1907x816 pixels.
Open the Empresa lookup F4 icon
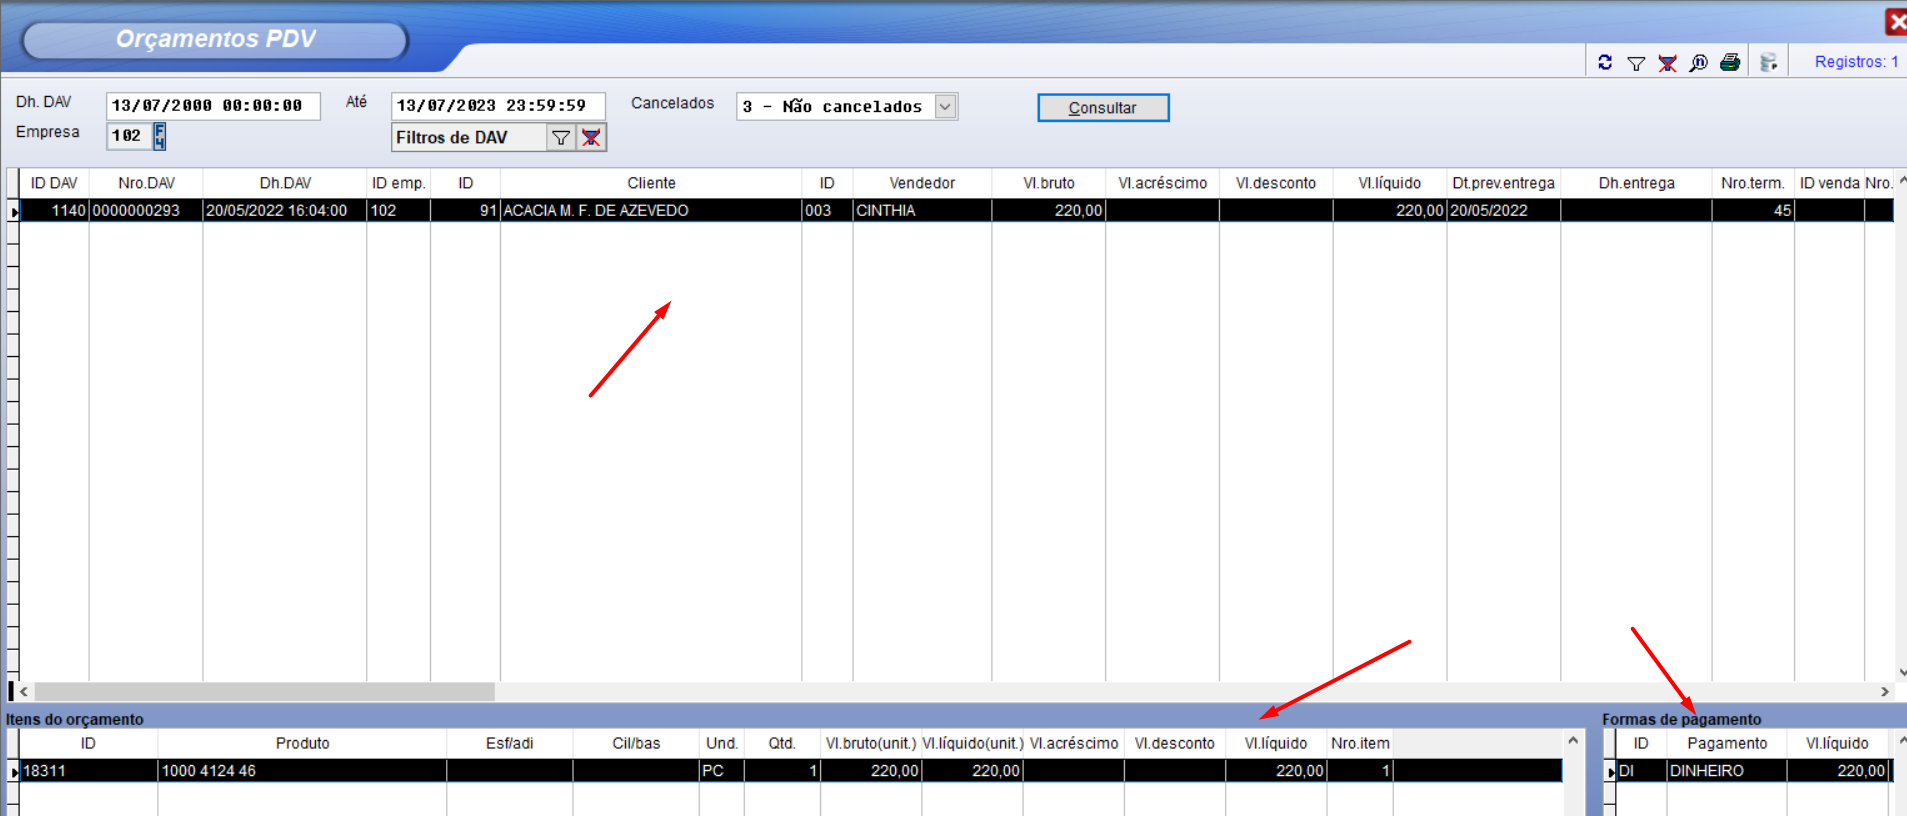click(x=159, y=136)
